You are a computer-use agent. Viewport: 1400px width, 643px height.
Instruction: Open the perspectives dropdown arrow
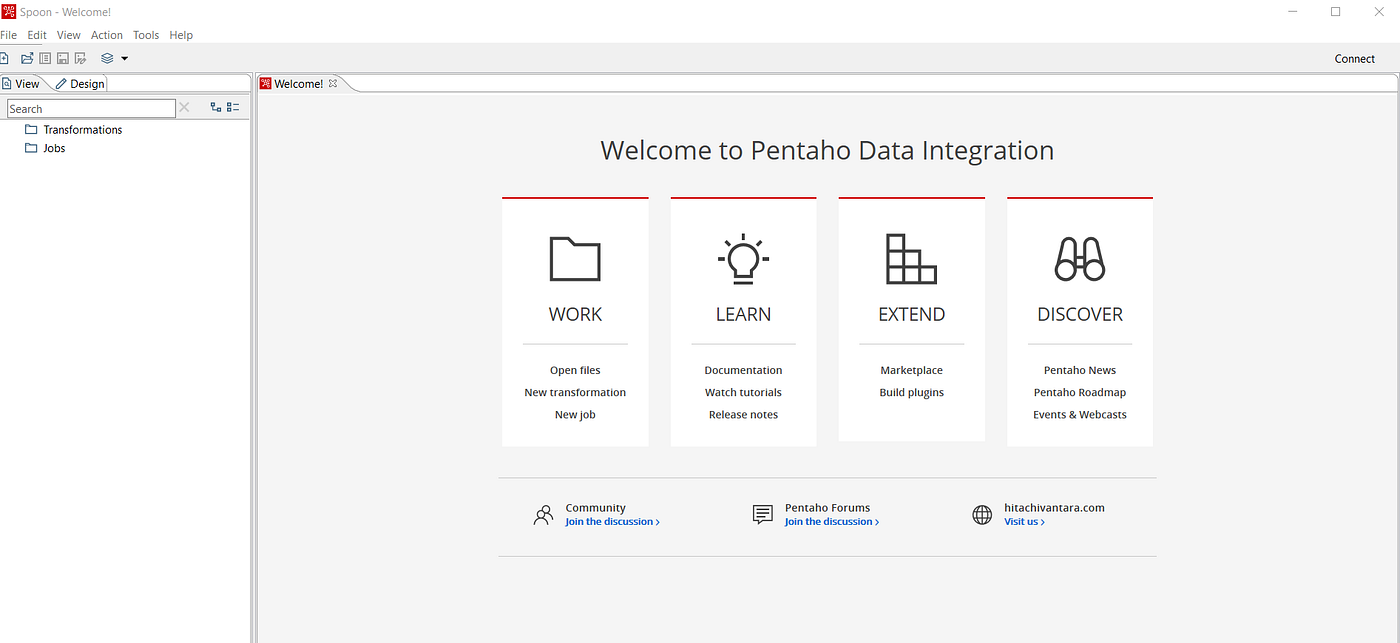click(x=124, y=59)
